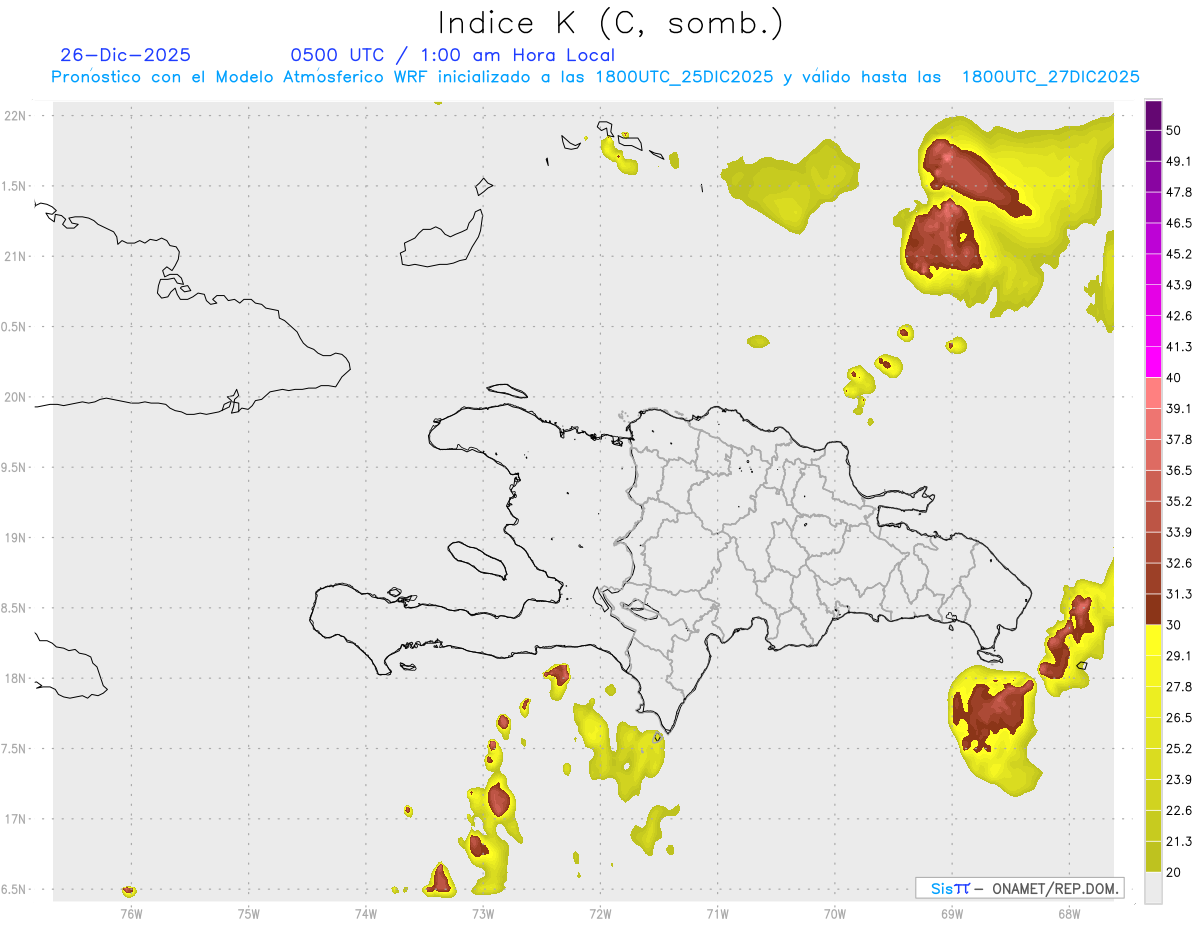Click the "21N" latitude label
Viewport: 1200px width, 927px height.
coord(14,256)
